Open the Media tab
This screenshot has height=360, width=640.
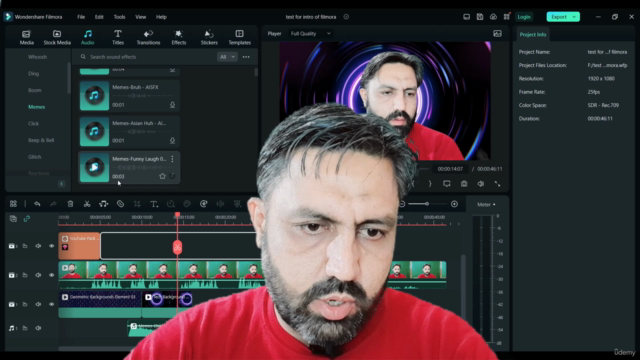tap(27, 37)
